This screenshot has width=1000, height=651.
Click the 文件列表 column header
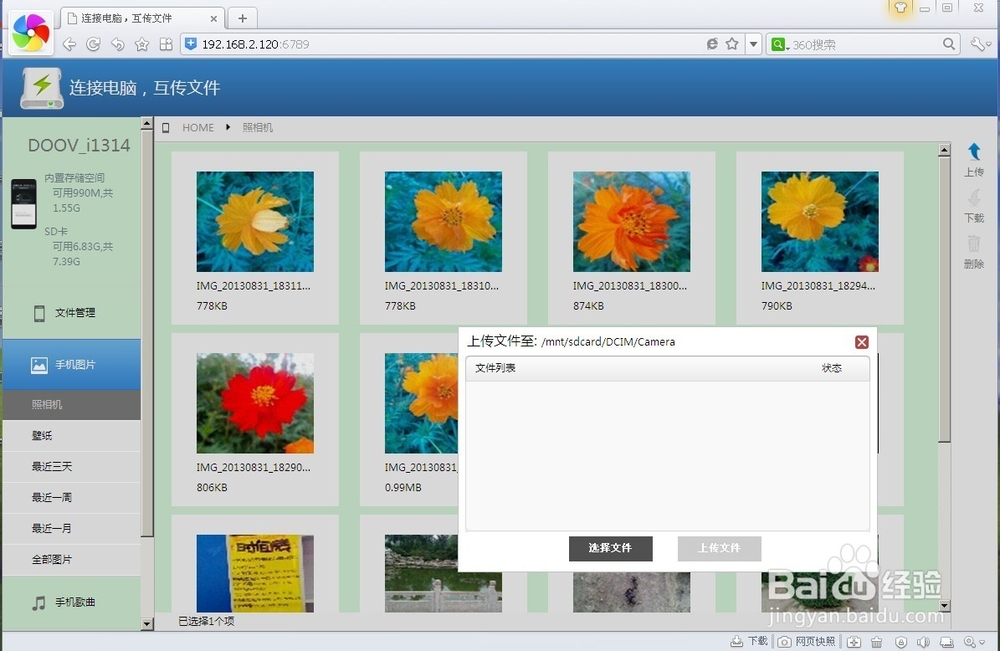[x=496, y=368]
